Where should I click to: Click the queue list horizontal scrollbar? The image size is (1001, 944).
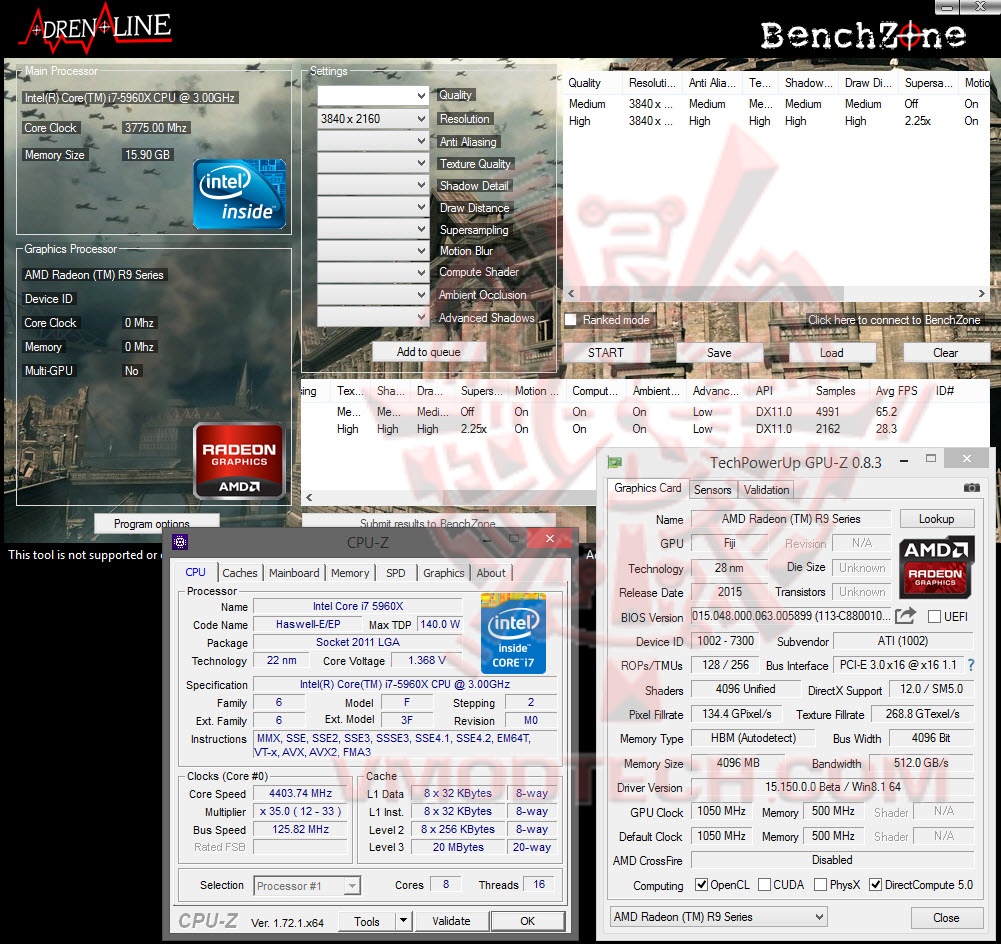pos(711,294)
